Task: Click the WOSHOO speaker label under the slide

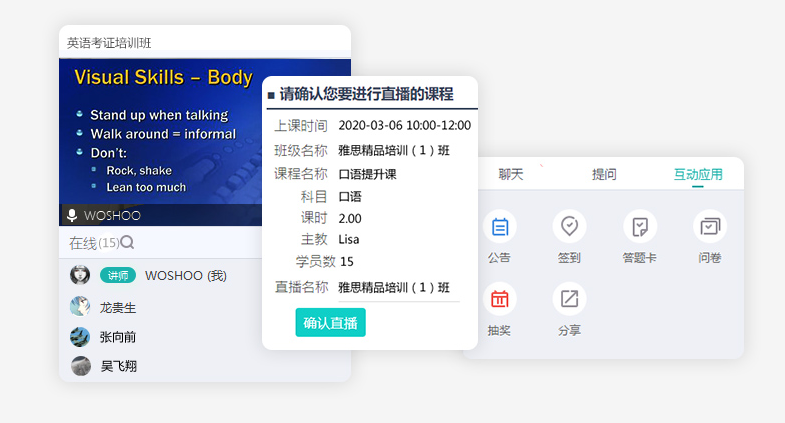Action: (x=112, y=216)
